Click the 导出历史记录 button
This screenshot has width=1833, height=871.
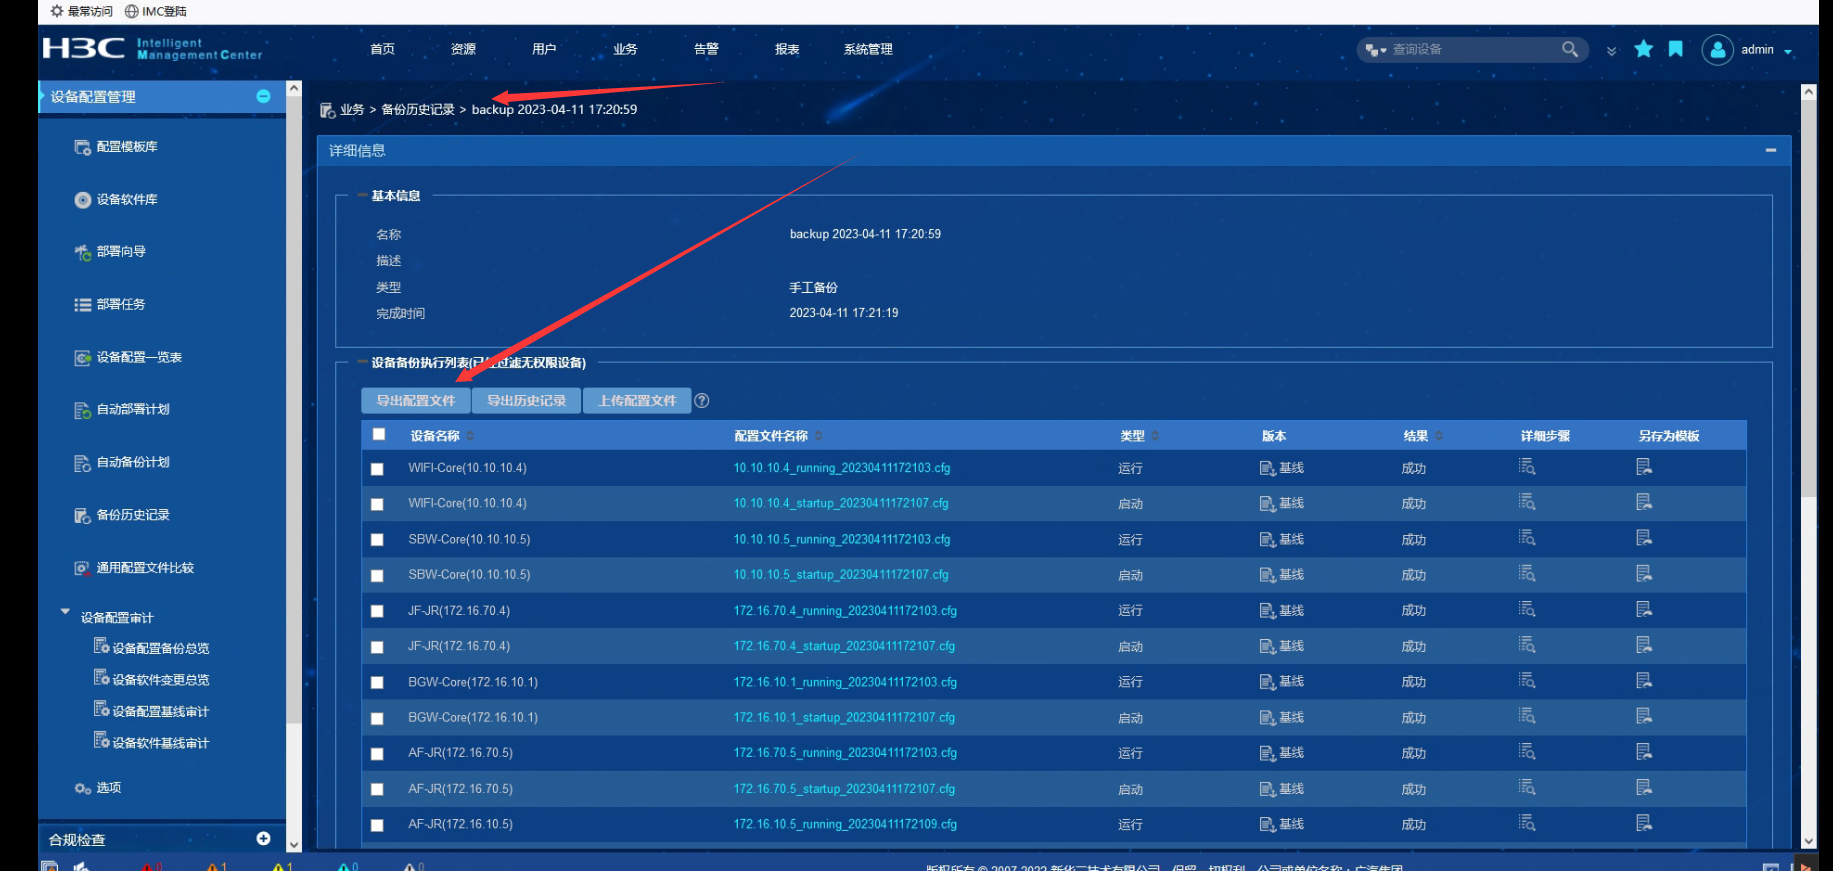coord(526,400)
